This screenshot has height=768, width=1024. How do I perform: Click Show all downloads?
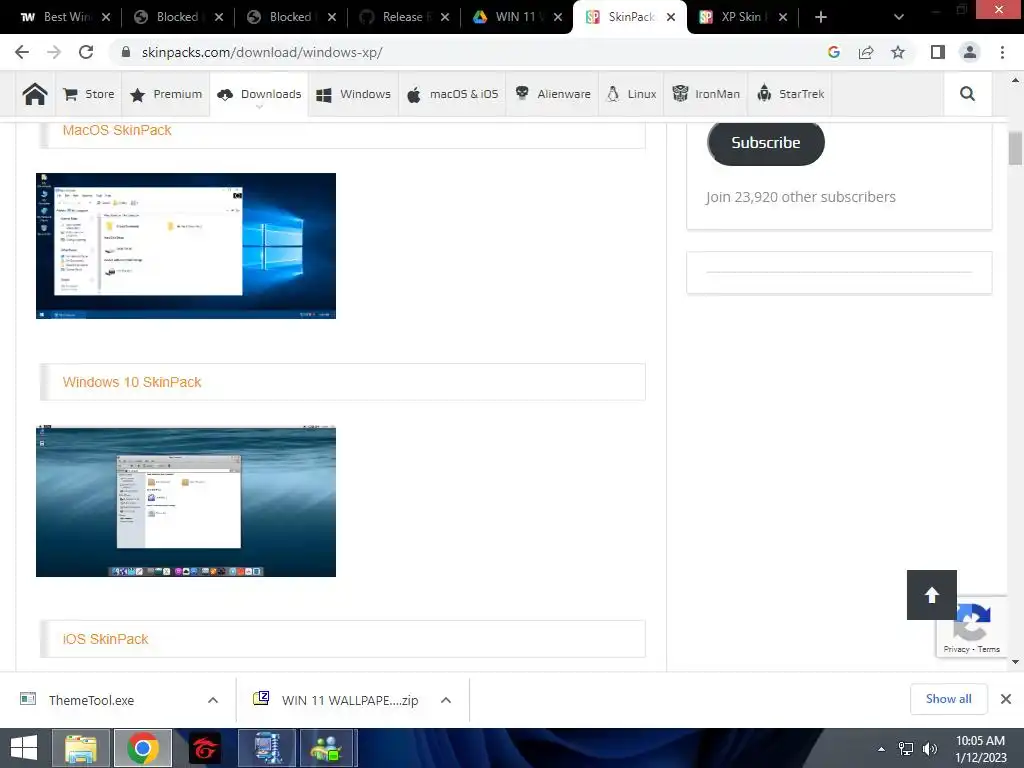948,699
